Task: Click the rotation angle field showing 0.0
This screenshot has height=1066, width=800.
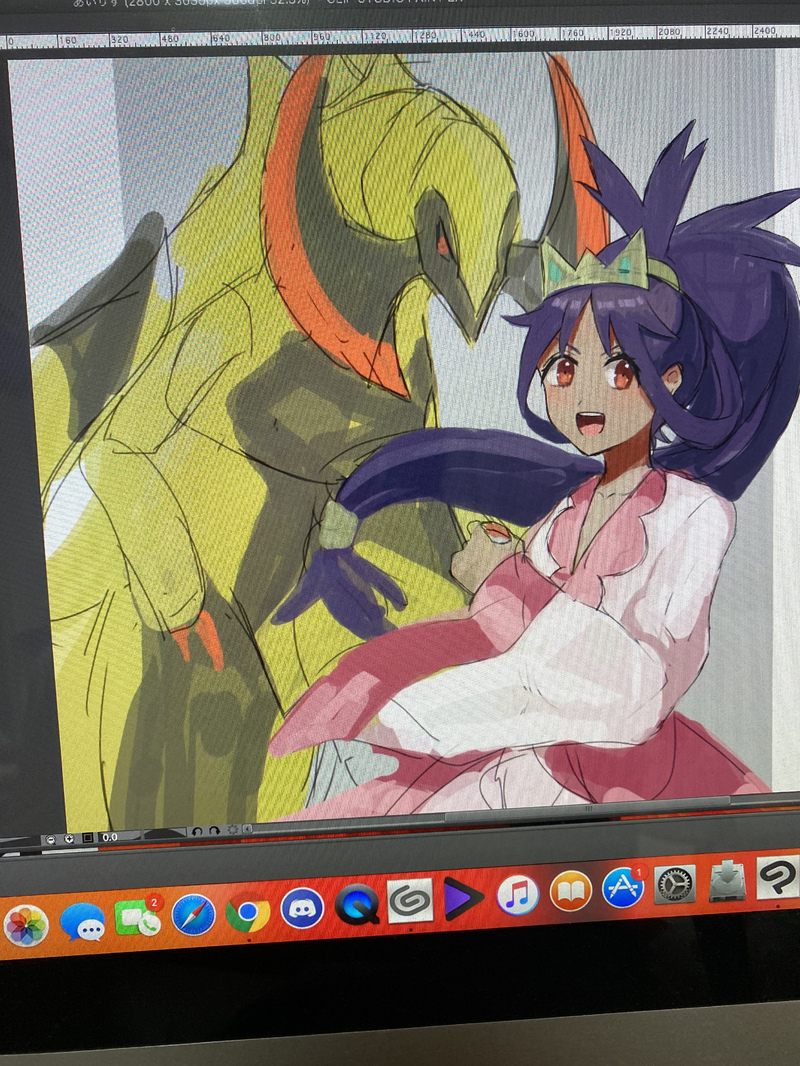Action: 119,837
